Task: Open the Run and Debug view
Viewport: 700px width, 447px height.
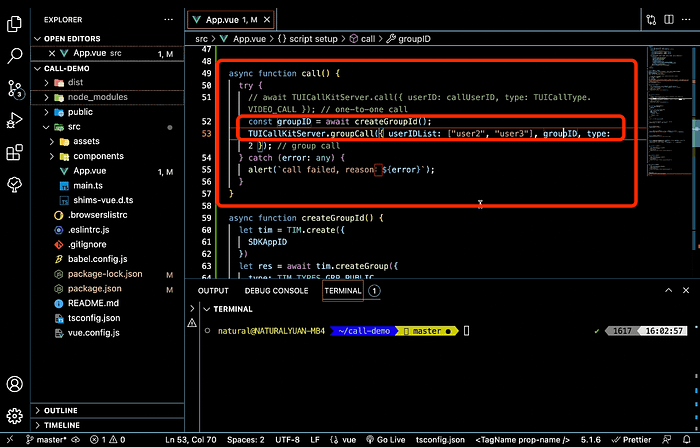Action: pos(15,120)
